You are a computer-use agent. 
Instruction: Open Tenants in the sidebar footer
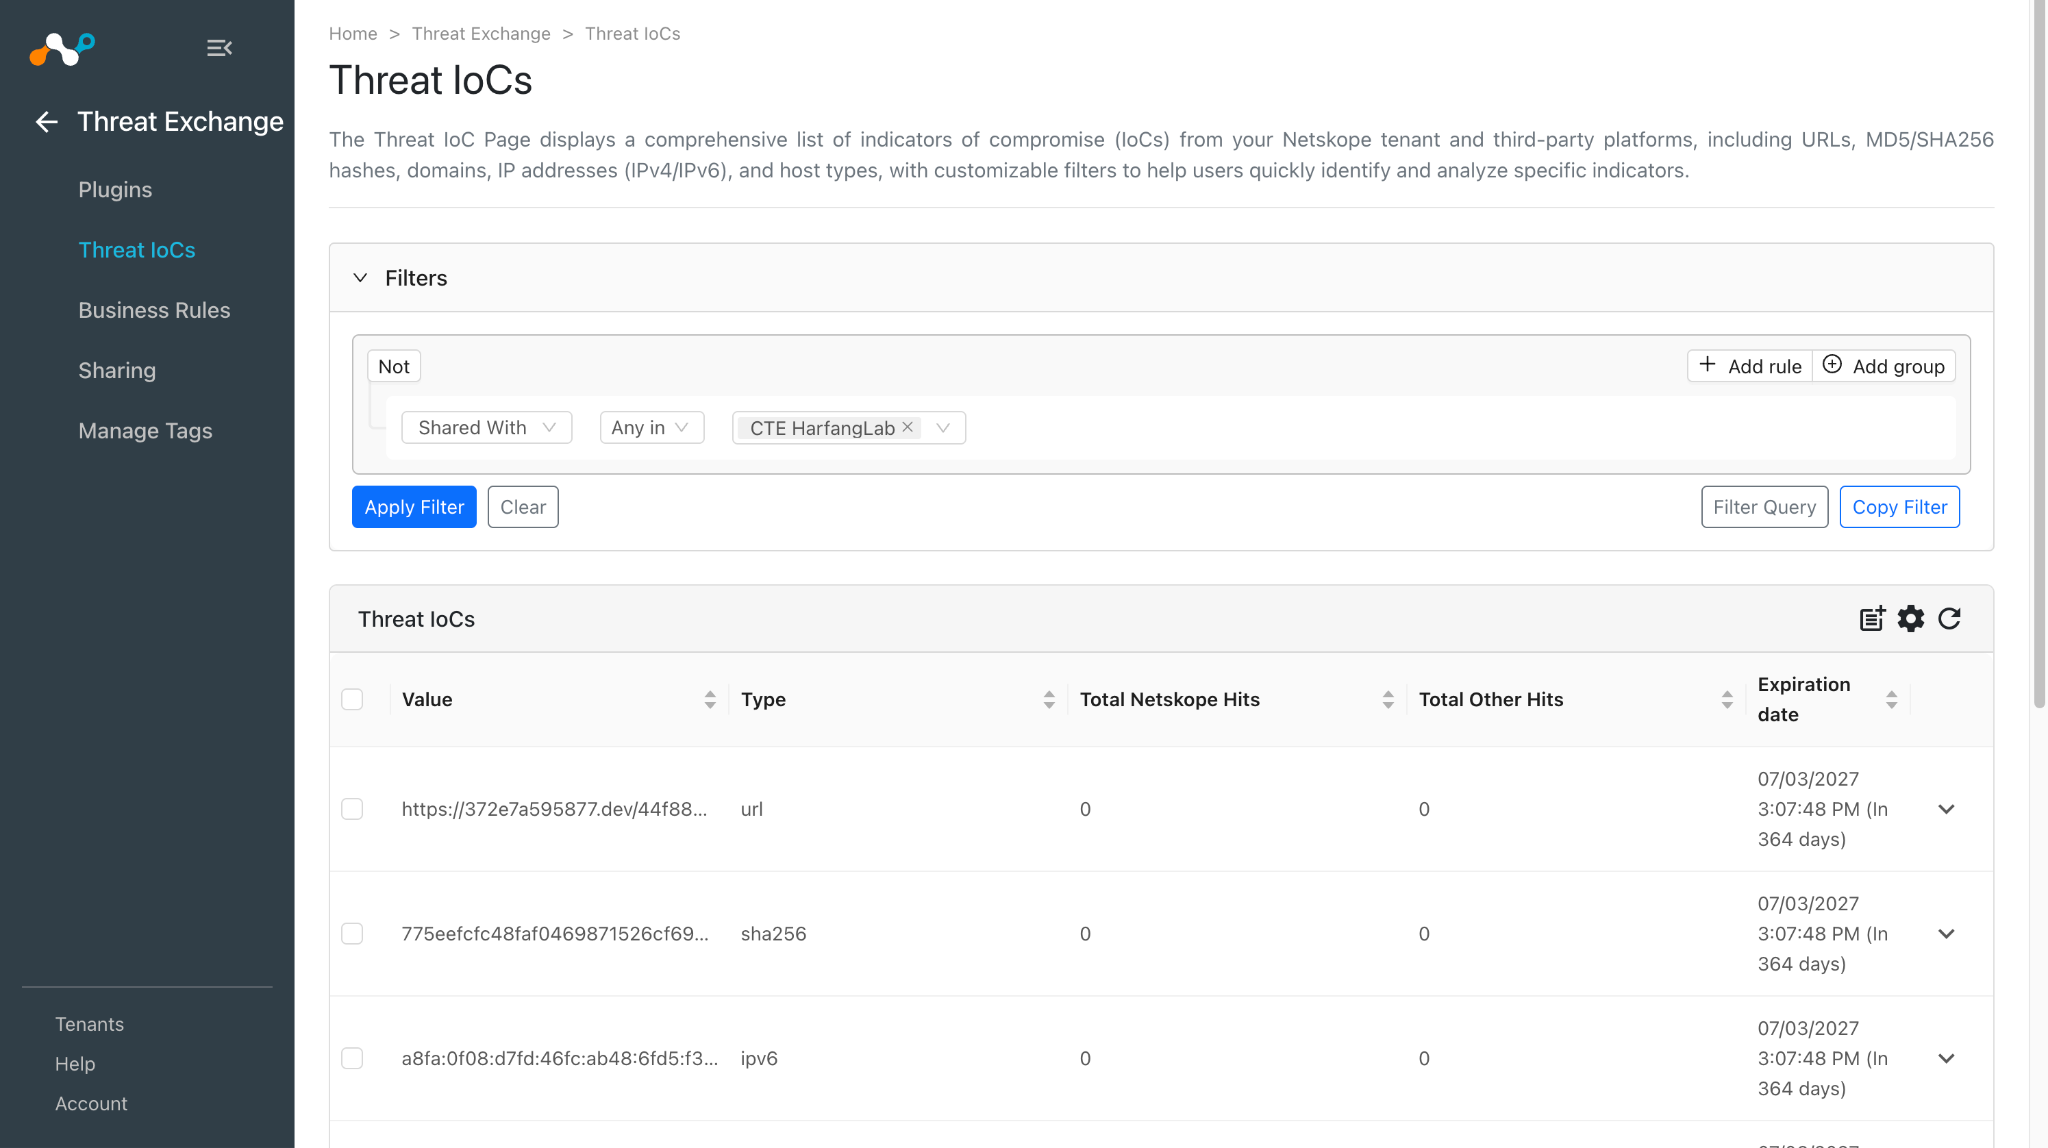pyautogui.click(x=90, y=1024)
